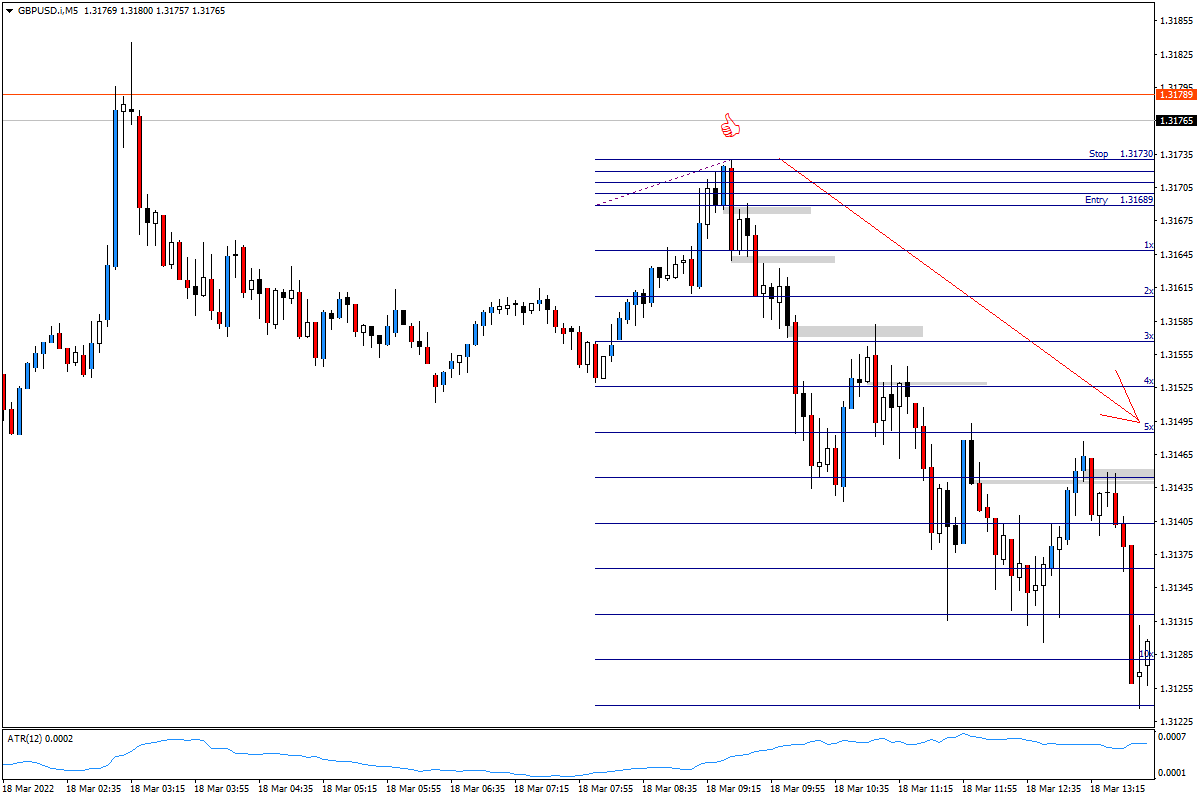Click the 18 Mar 03:15 time label
The image size is (1200, 800).
157,789
